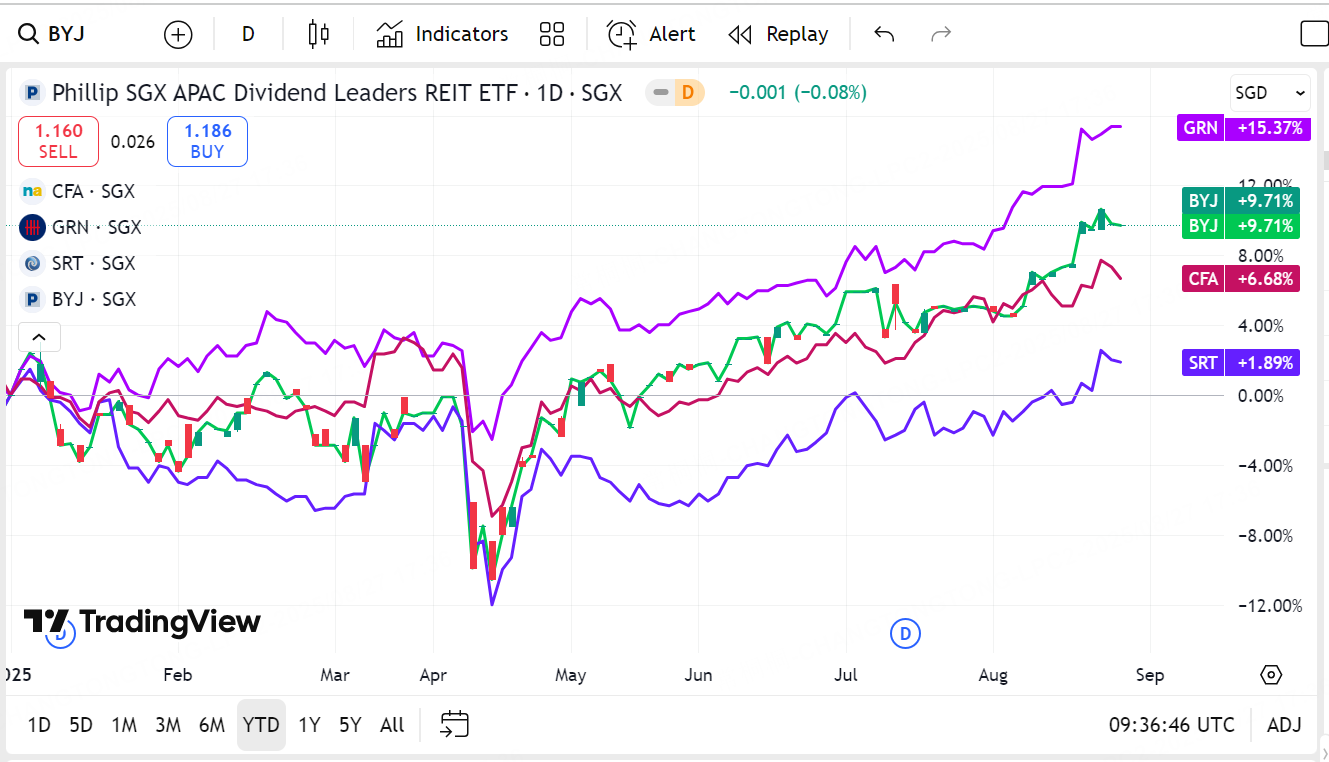This screenshot has height=762, width=1329.
Task: Open symbol search magnifier icon
Action: (x=28, y=34)
